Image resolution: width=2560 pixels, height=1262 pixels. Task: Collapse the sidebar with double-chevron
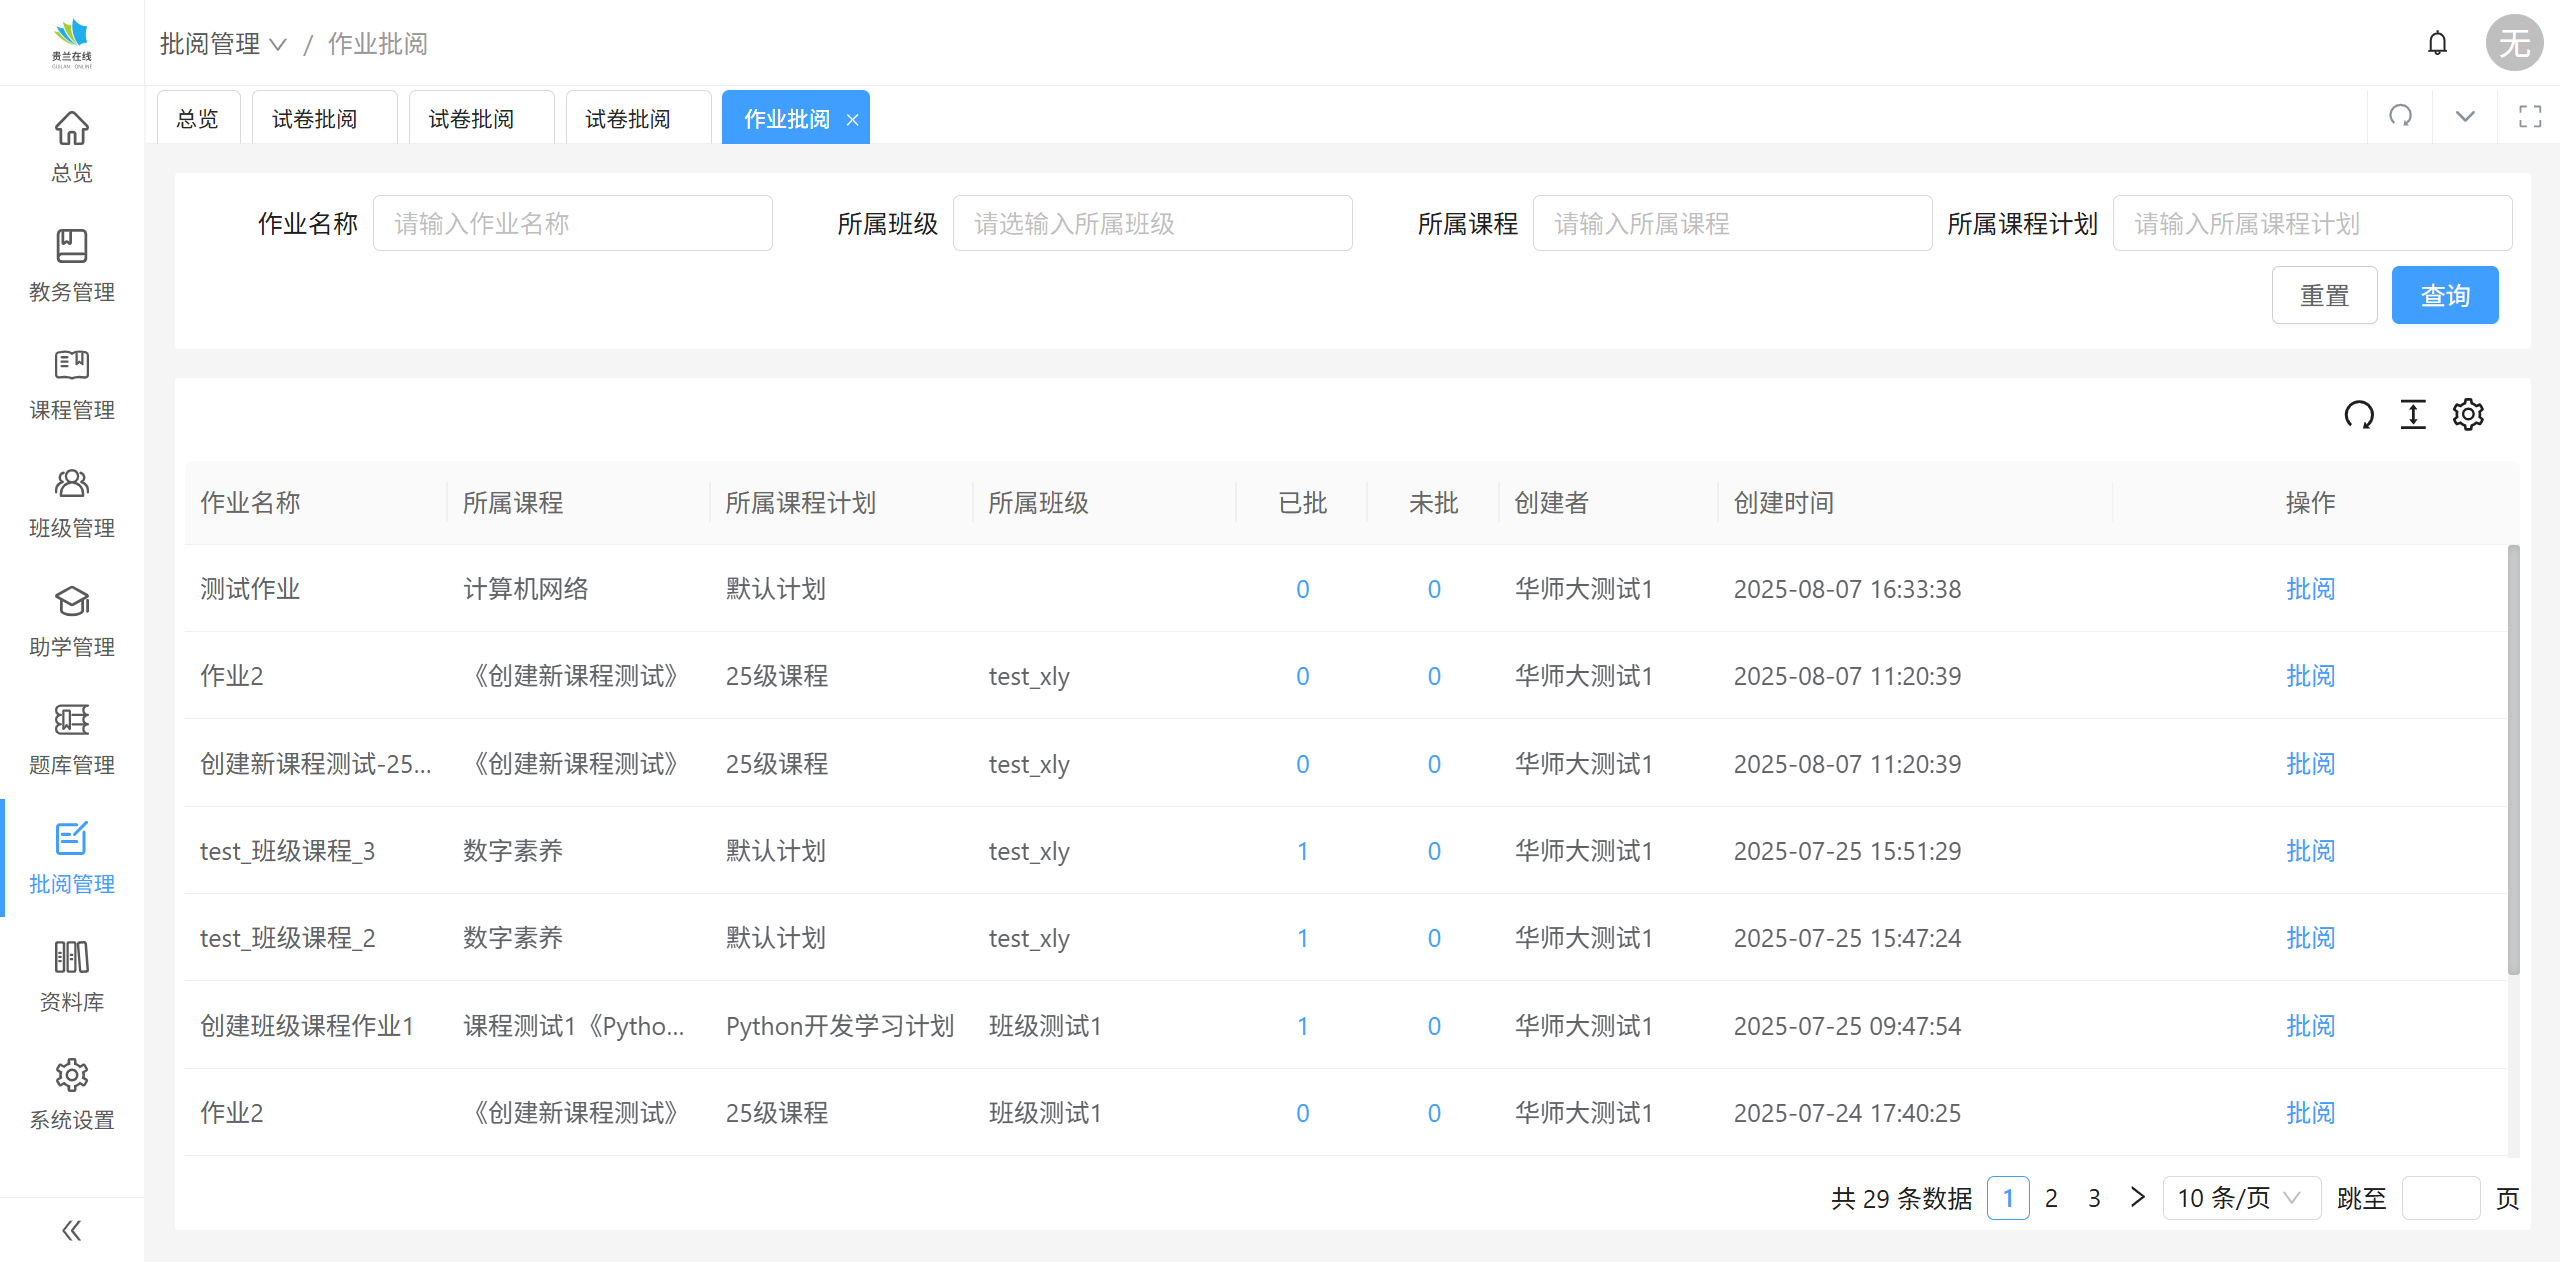point(71,1230)
